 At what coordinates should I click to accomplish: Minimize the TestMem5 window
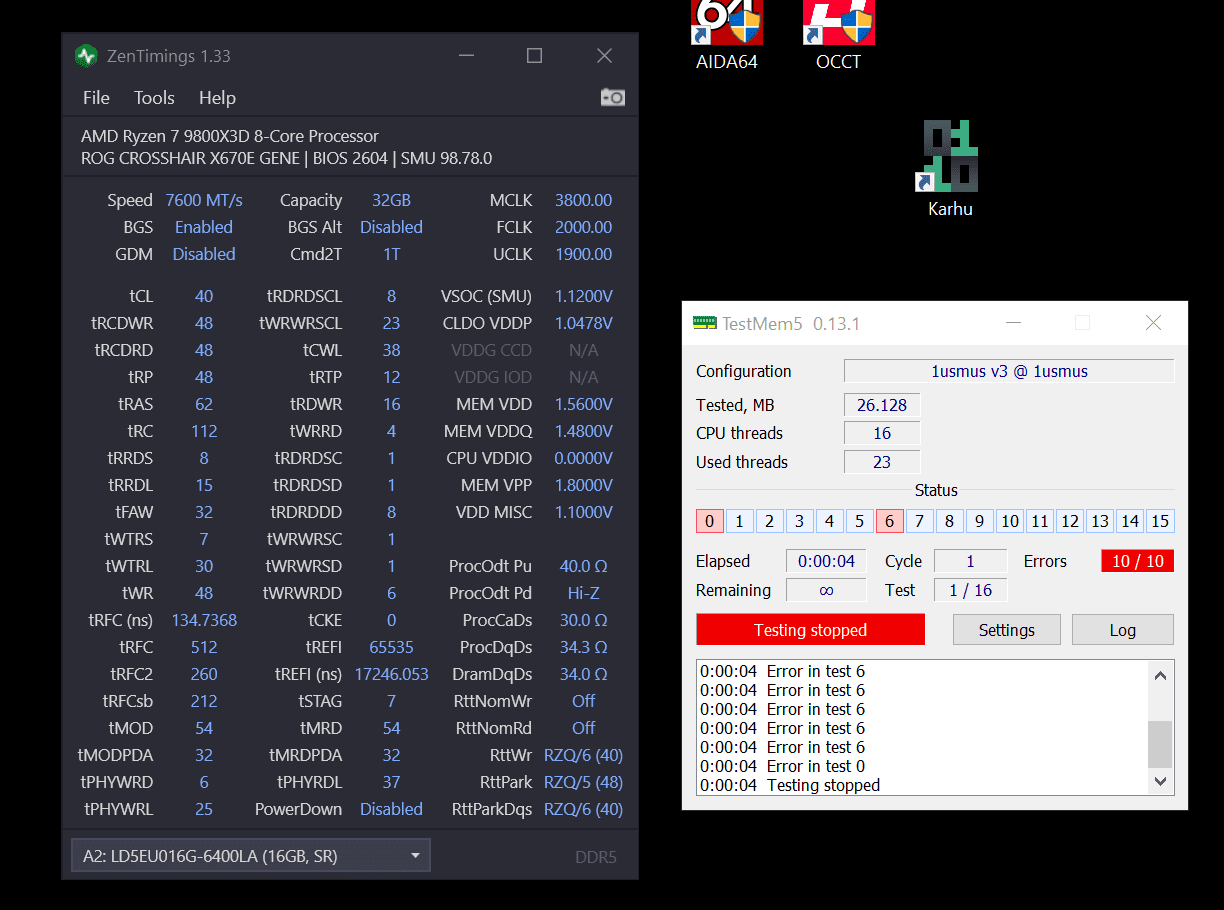[x=1014, y=323]
